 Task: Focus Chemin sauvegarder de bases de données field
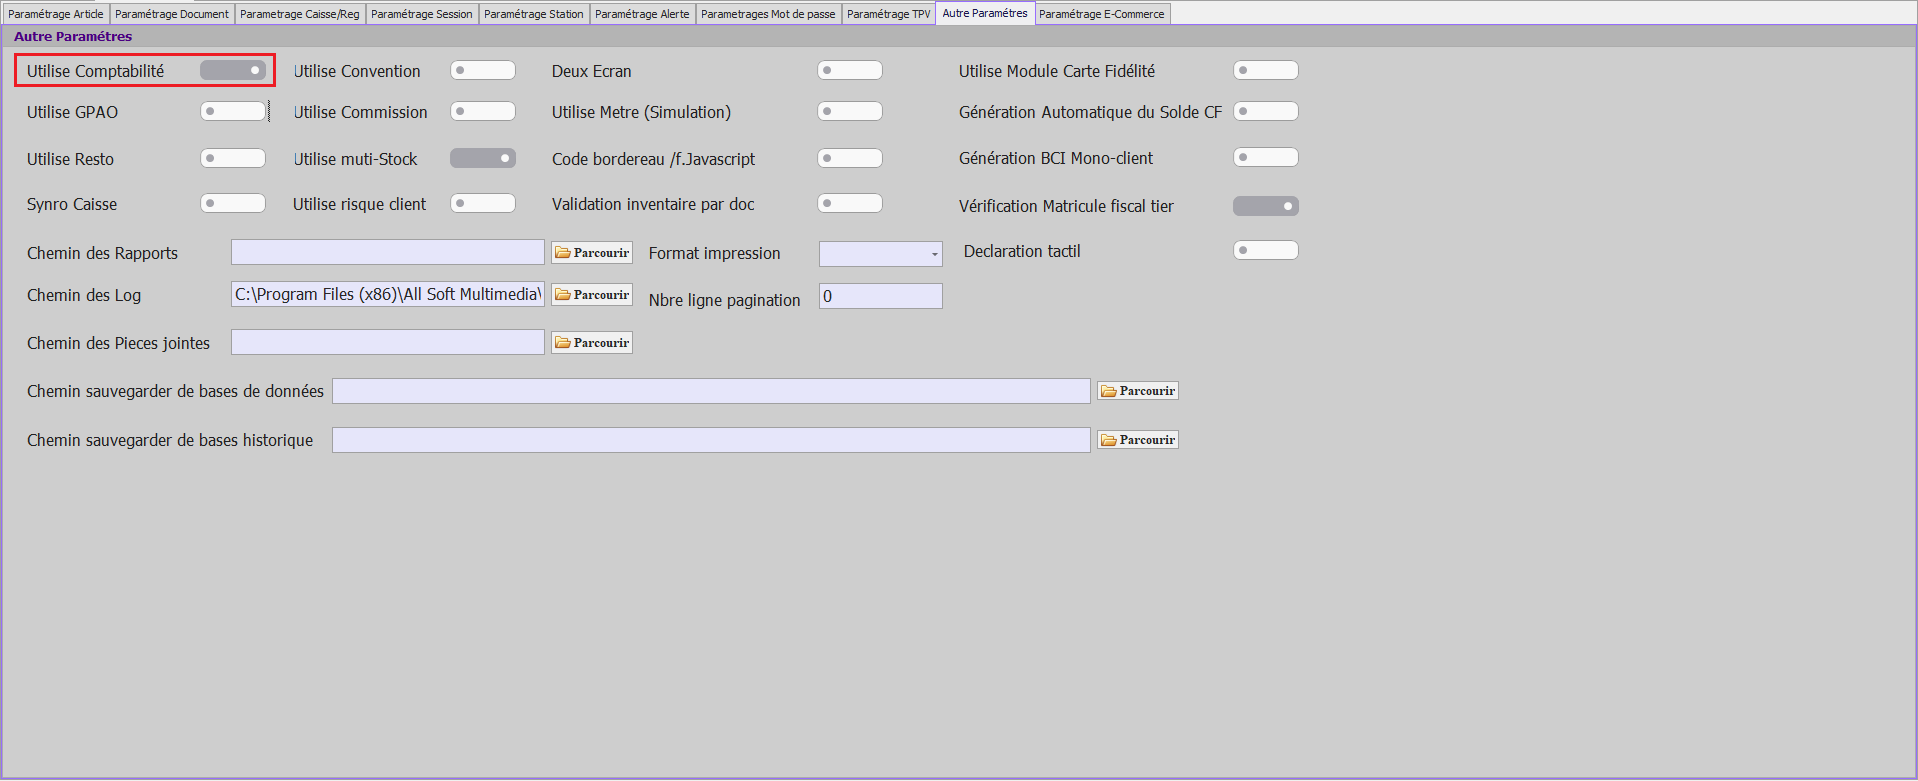click(711, 391)
